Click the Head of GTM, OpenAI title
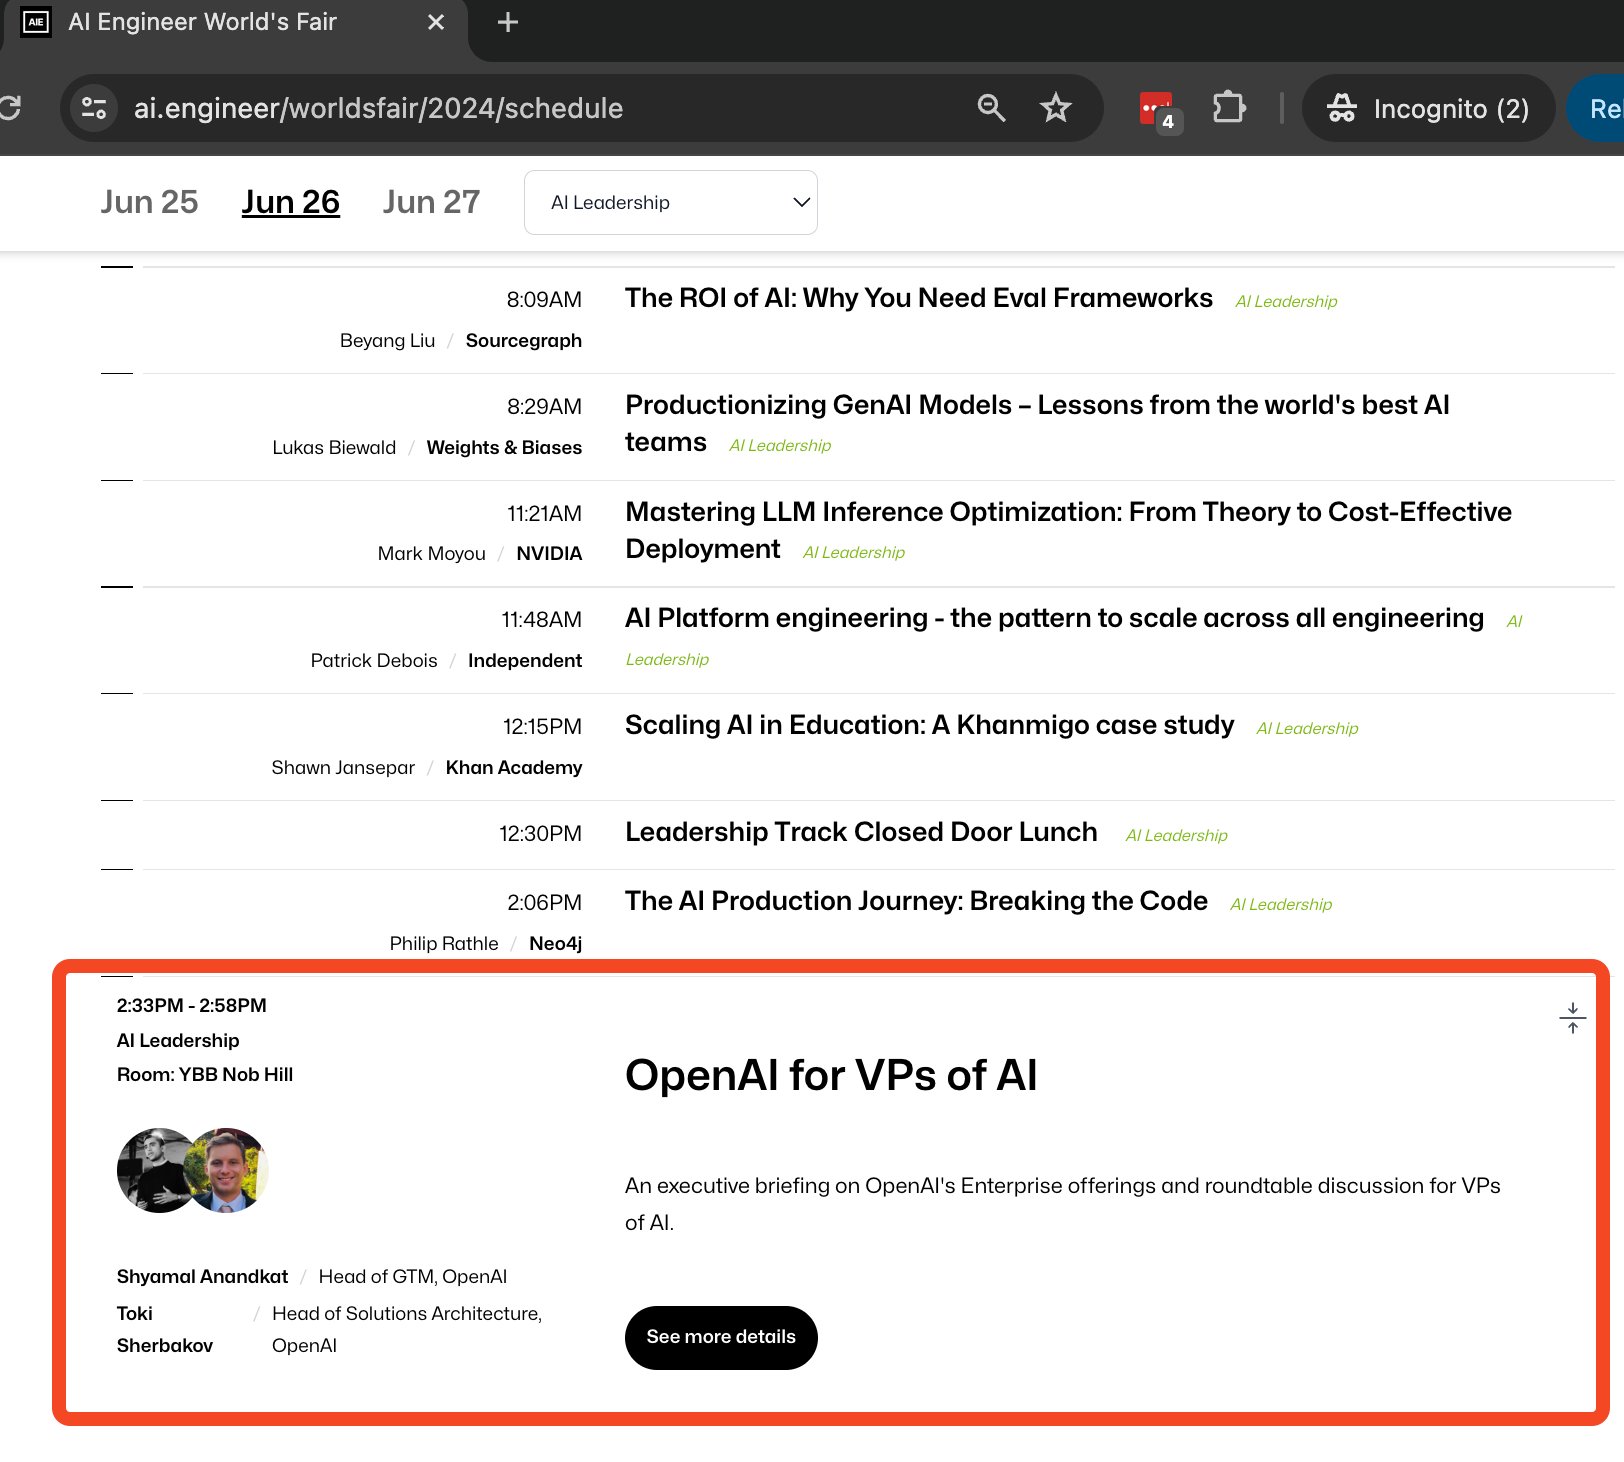 coord(413,1277)
